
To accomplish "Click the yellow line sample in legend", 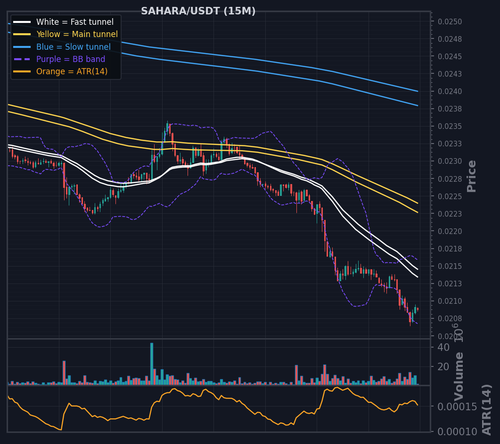I will point(22,34).
